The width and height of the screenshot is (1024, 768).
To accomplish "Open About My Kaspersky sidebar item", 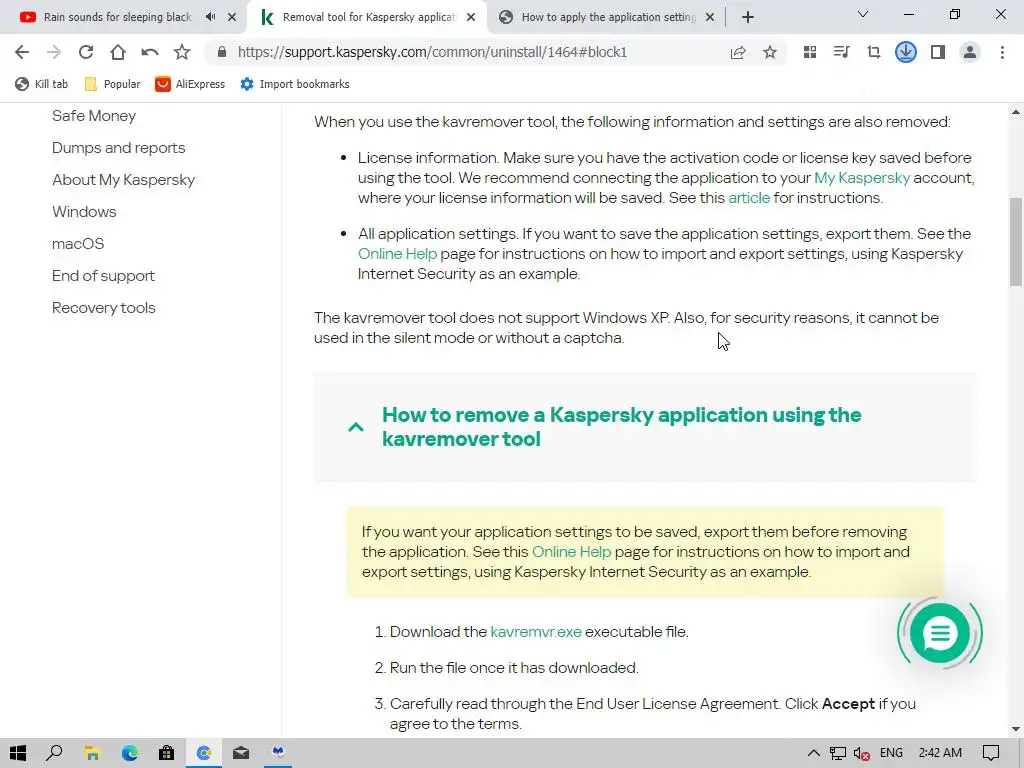I will point(123,180).
